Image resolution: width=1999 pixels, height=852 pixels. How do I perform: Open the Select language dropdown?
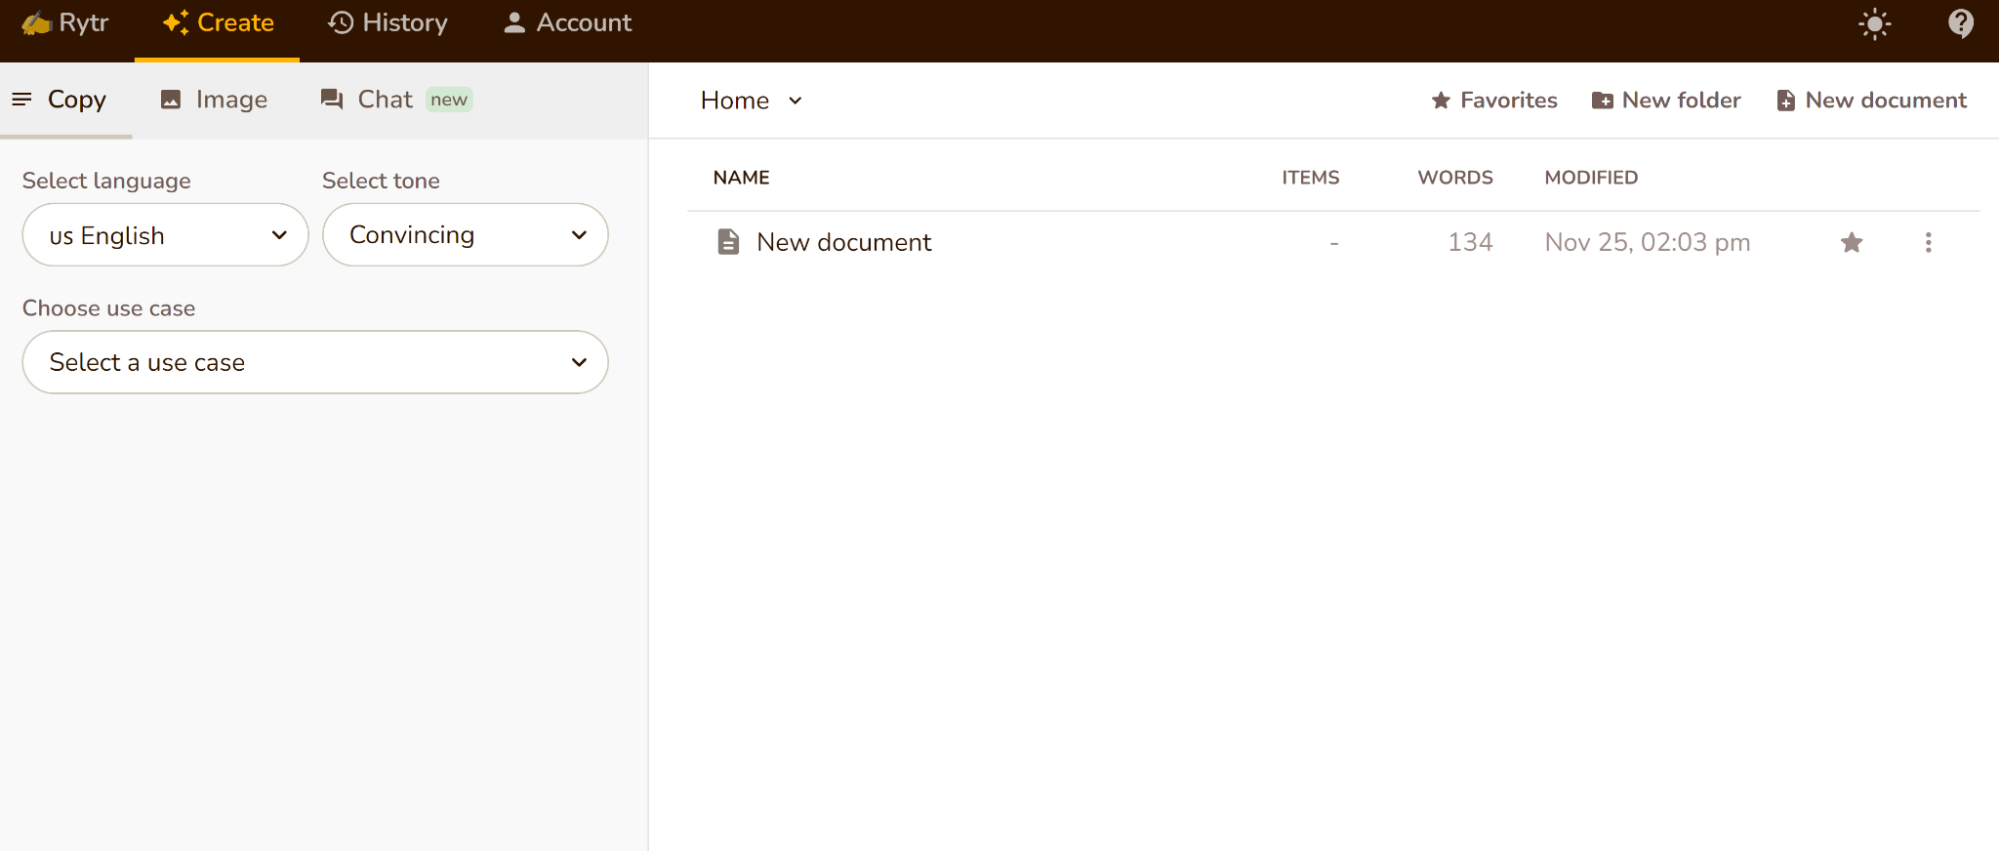click(165, 235)
